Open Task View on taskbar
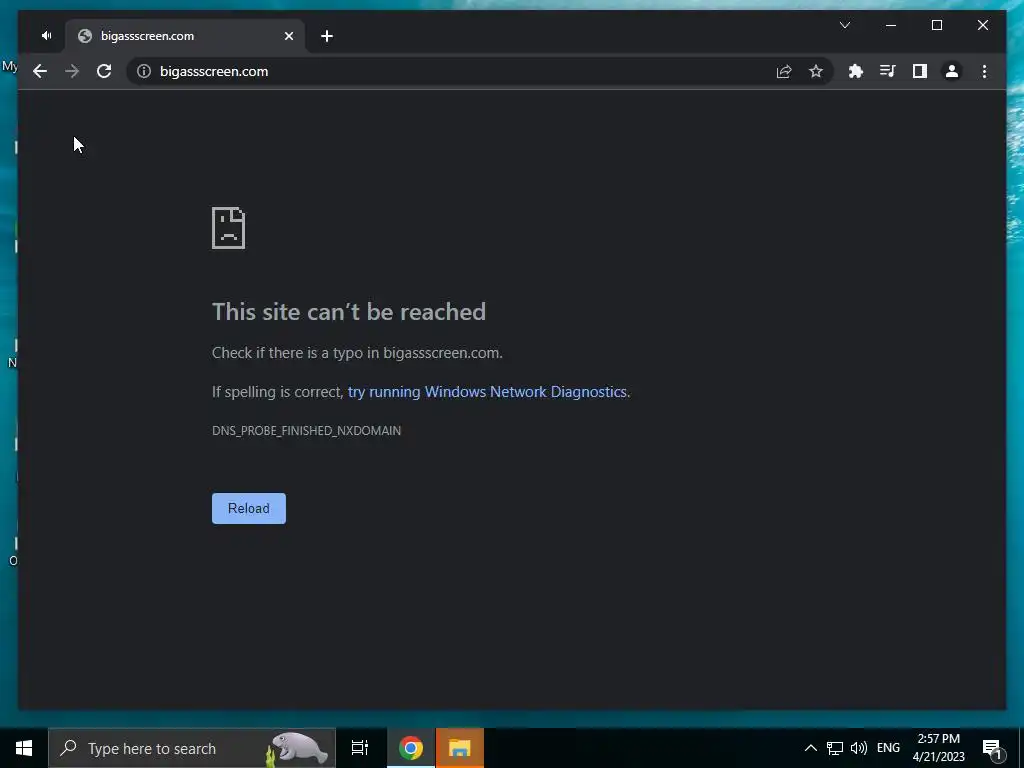1024x768 pixels. point(360,748)
